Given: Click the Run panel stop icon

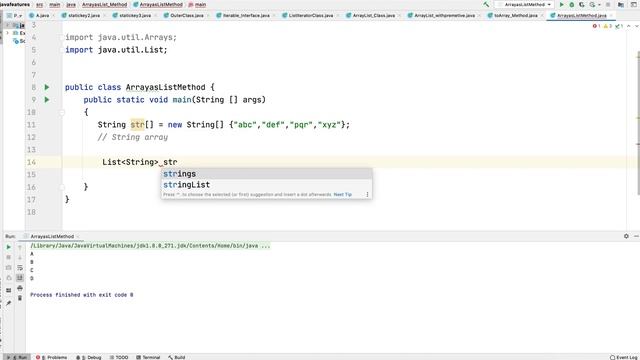Looking at the screenshot, I should [9, 258].
